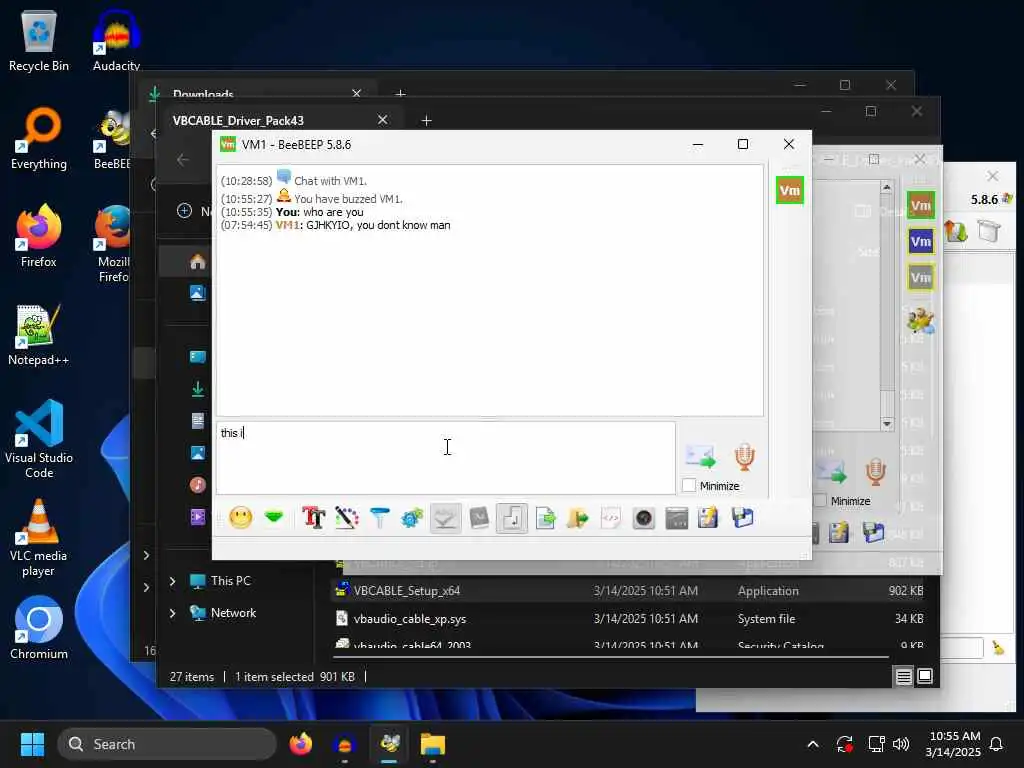
Task: Send the message with envelope arrow button
Action: tap(700, 456)
